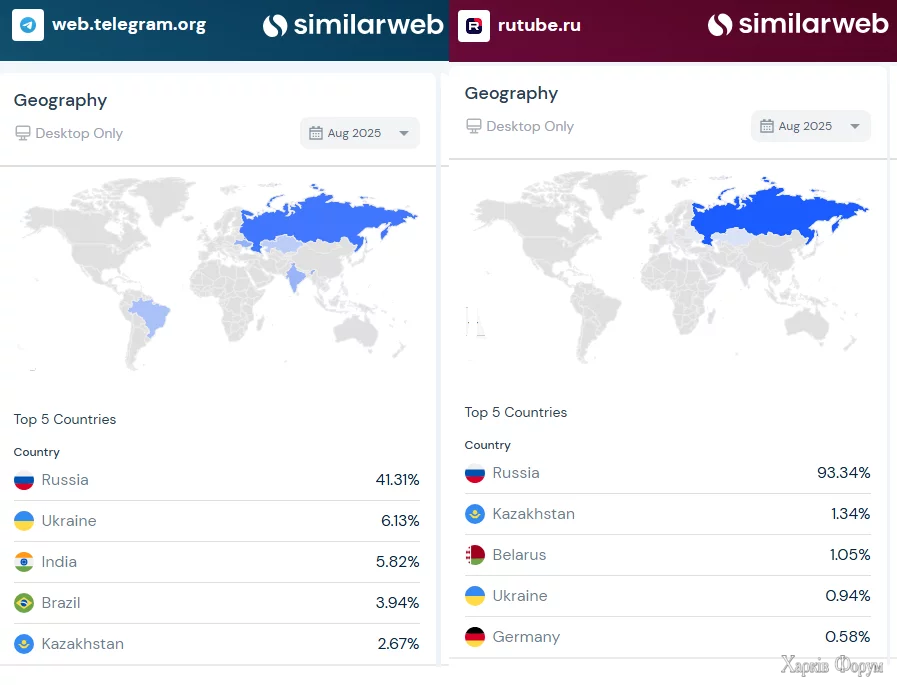Screen dimensions: 897x685
Task: Click Russia flag in the Telegram country list
Action: pyautogui.click(x=24, y=480)
